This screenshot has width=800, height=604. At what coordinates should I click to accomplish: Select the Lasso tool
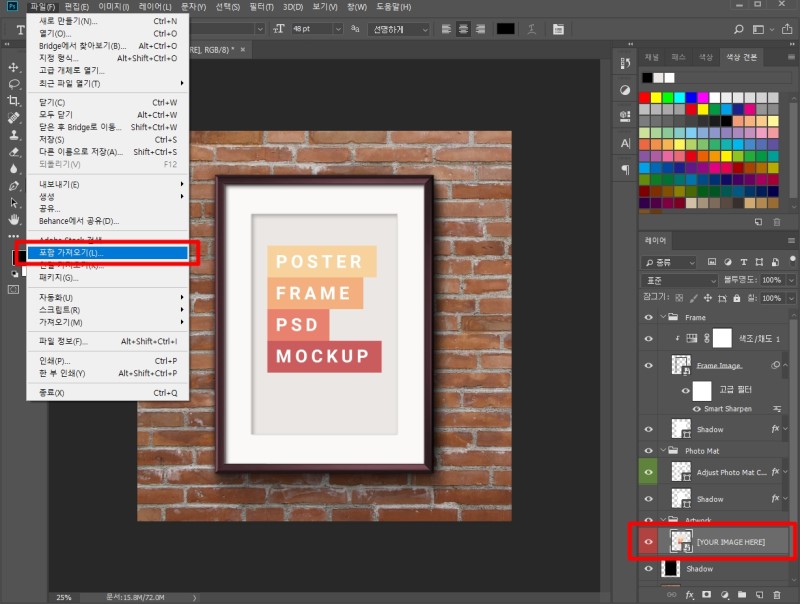(x=14, y=84)
